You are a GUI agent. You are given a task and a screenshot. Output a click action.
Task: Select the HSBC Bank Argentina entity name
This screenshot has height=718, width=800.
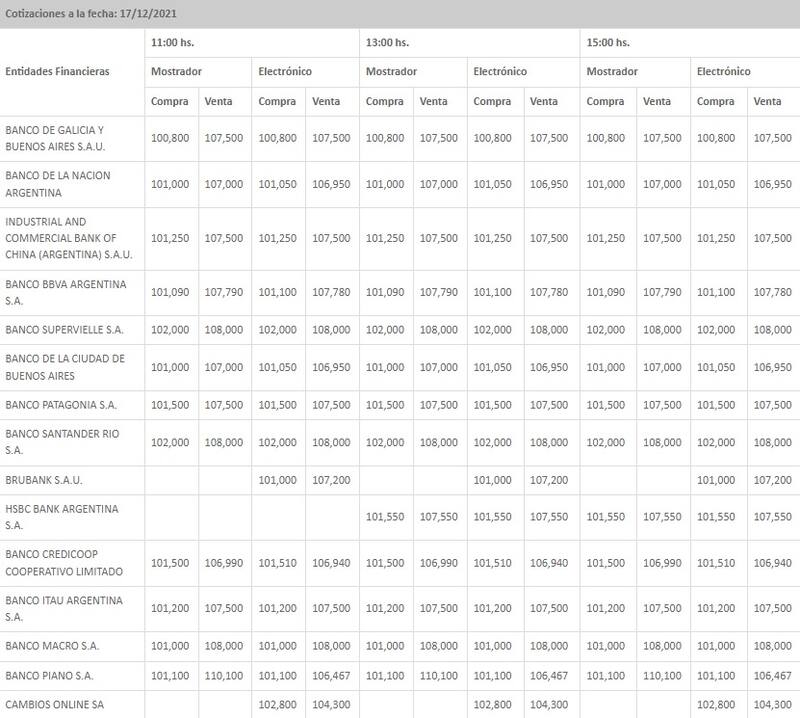click(62, 516)
